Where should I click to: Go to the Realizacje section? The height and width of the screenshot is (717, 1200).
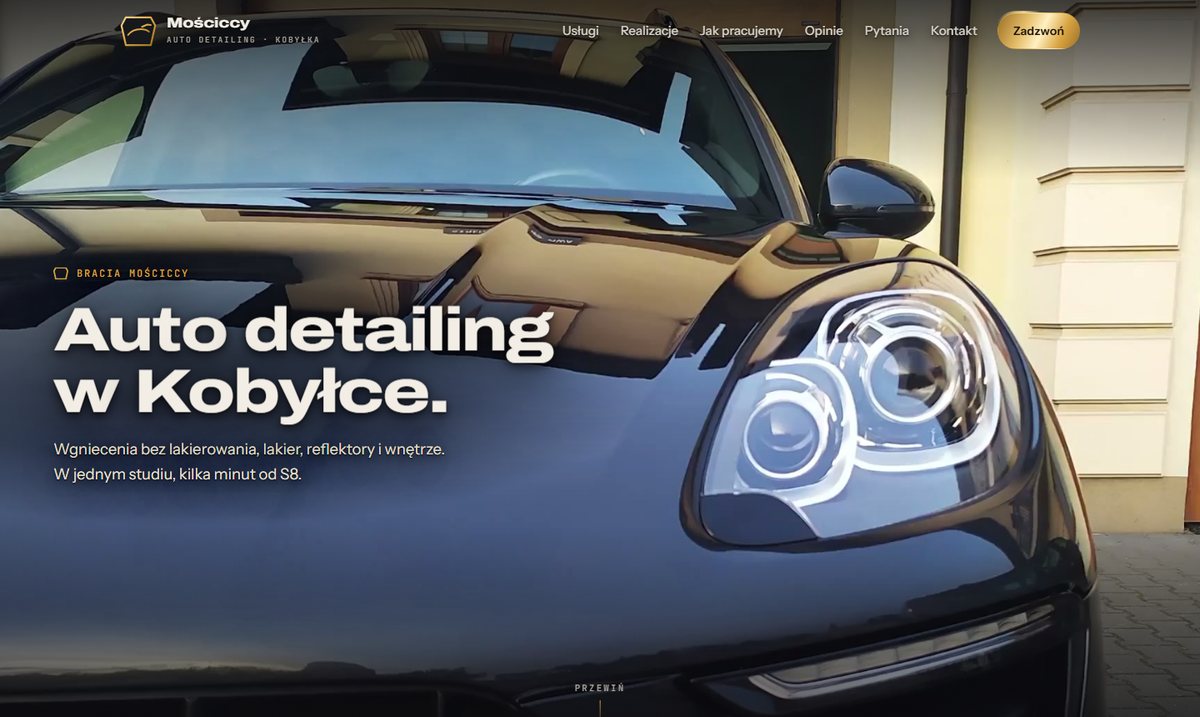[x=649, y=31]
